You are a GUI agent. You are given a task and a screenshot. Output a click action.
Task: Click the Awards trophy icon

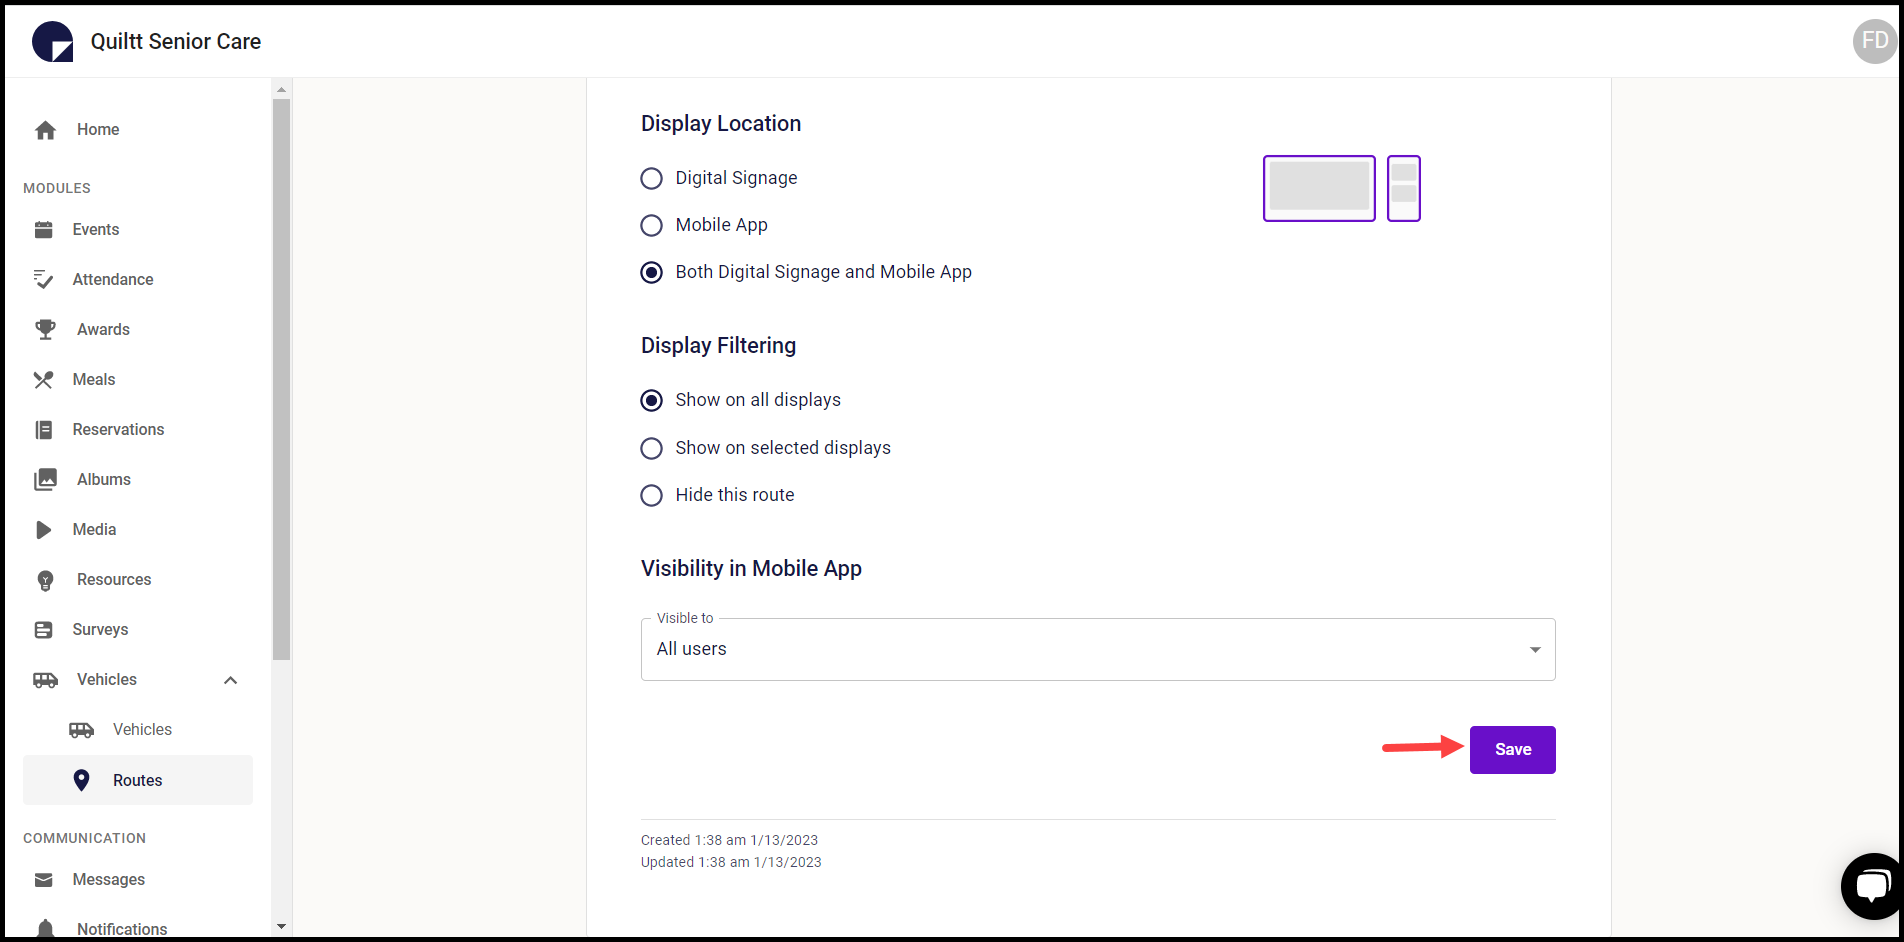coord(45,329)
